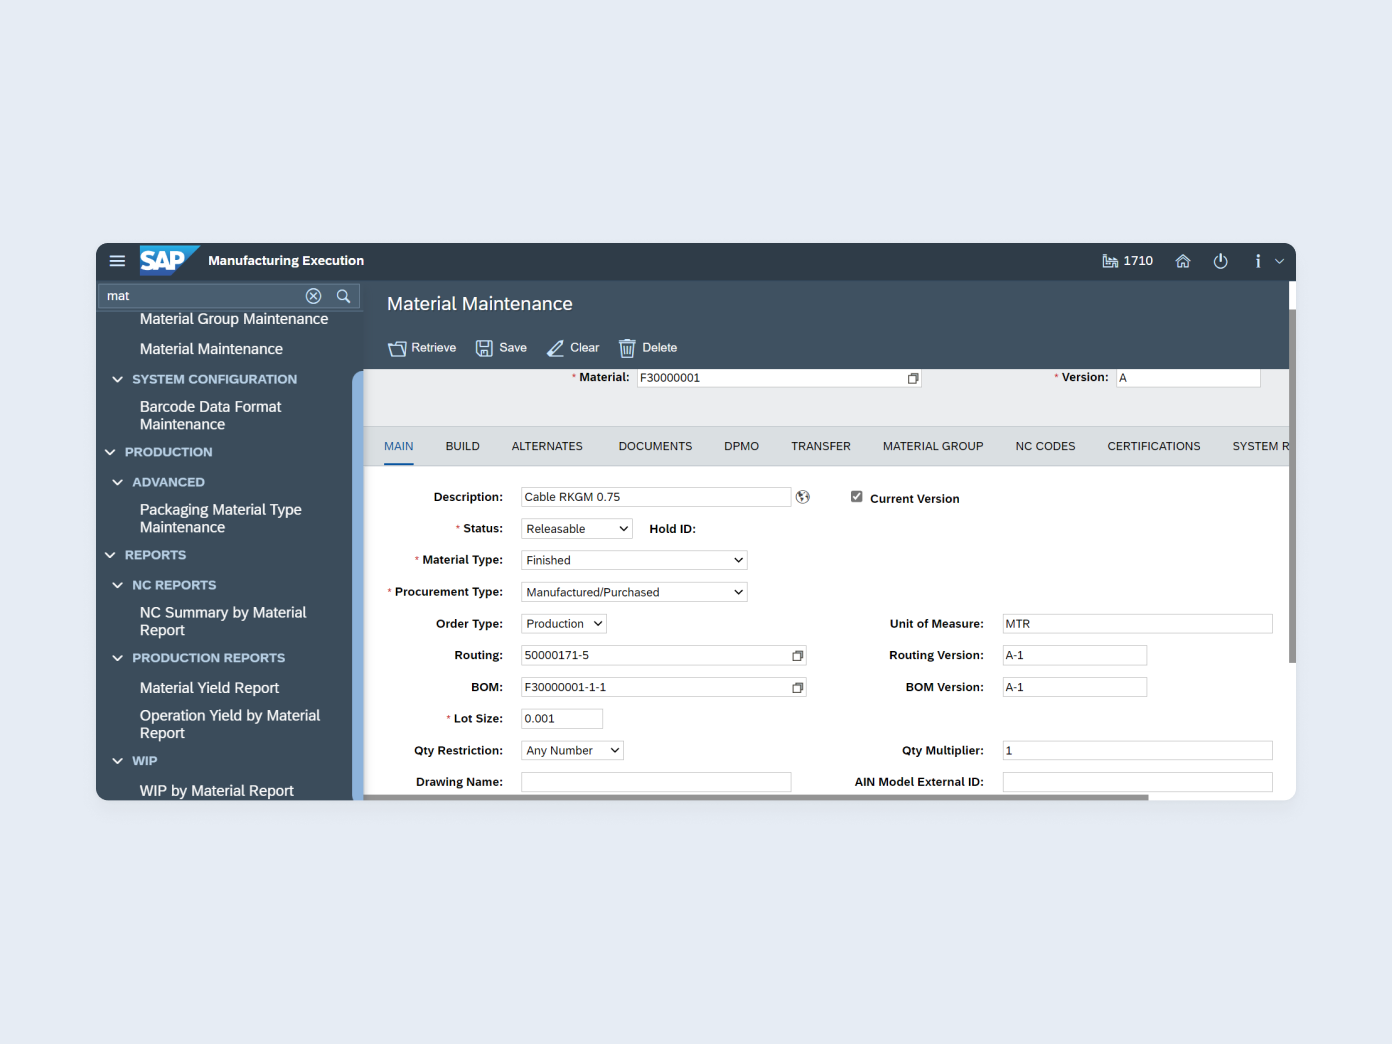Uncheck the Current Version checkbox
Viewport: 1393px width, 1045px height.
(x=857, y=496)
